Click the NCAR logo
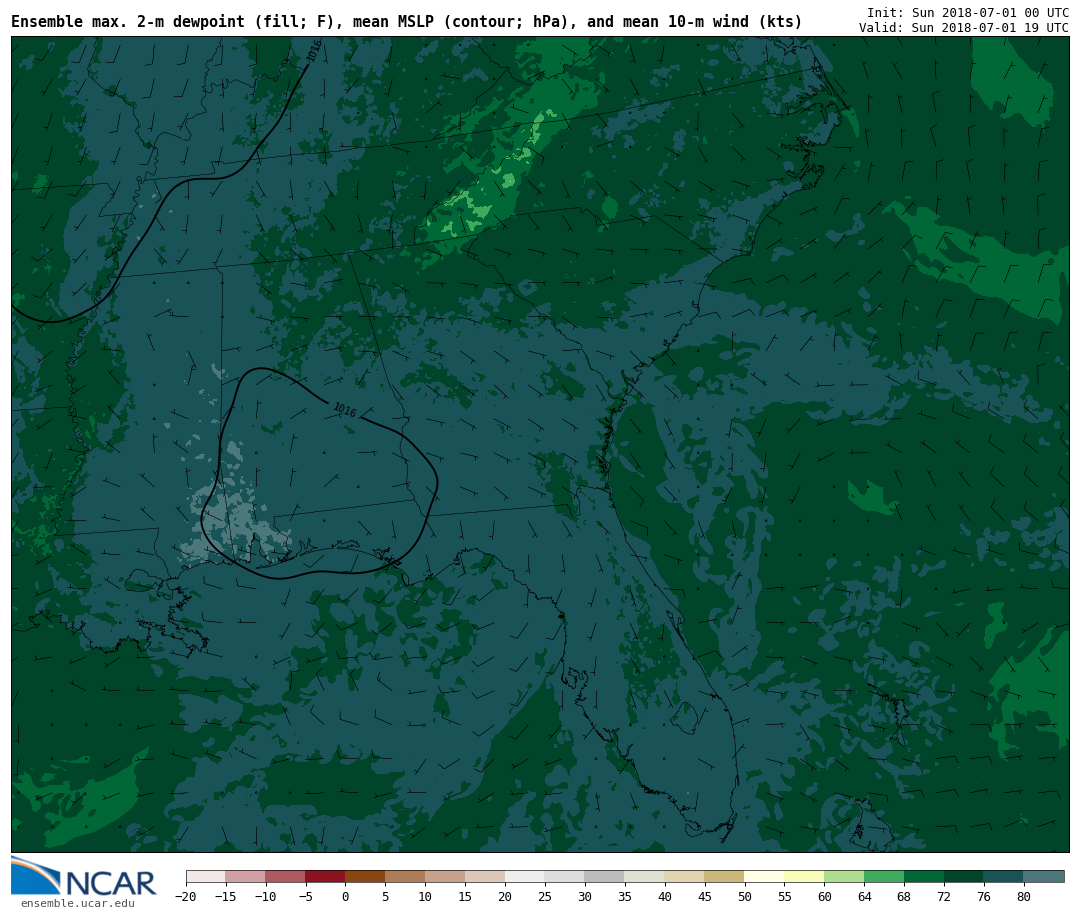 [84, 879]
